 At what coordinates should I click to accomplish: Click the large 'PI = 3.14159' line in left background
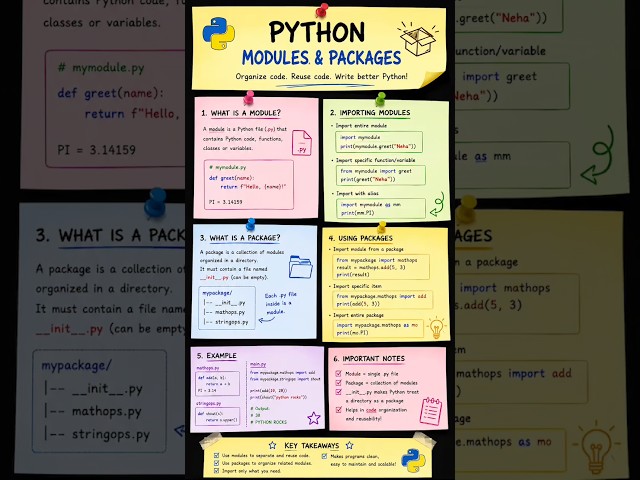pos(96,150)
